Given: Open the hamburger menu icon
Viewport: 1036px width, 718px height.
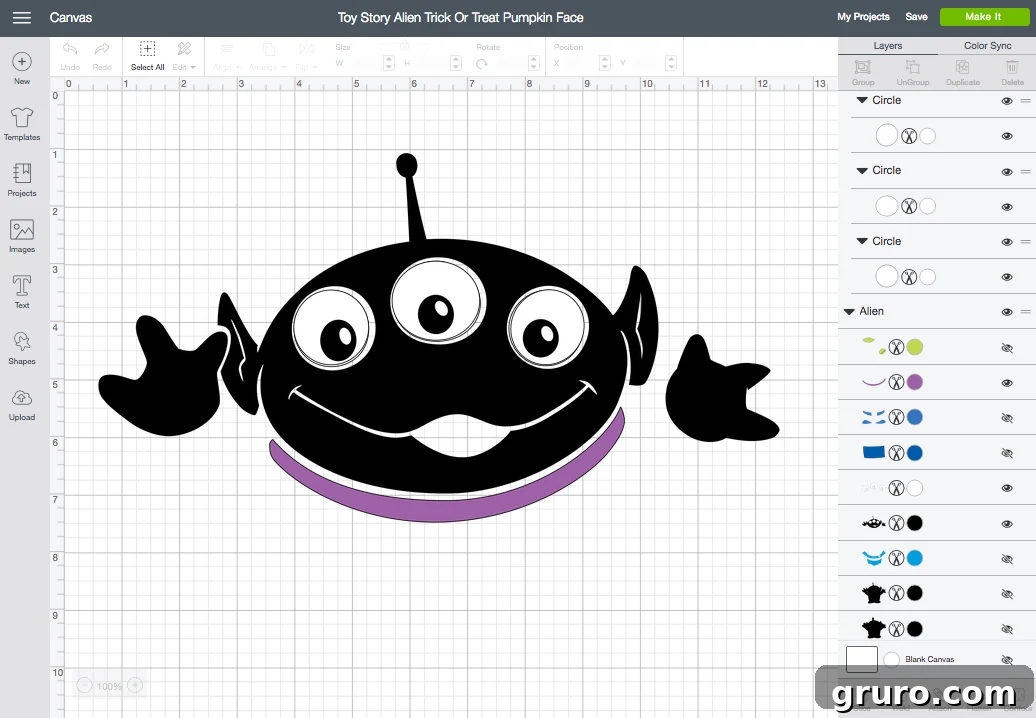Looking at the screenshot, I should tap(22, 18).
